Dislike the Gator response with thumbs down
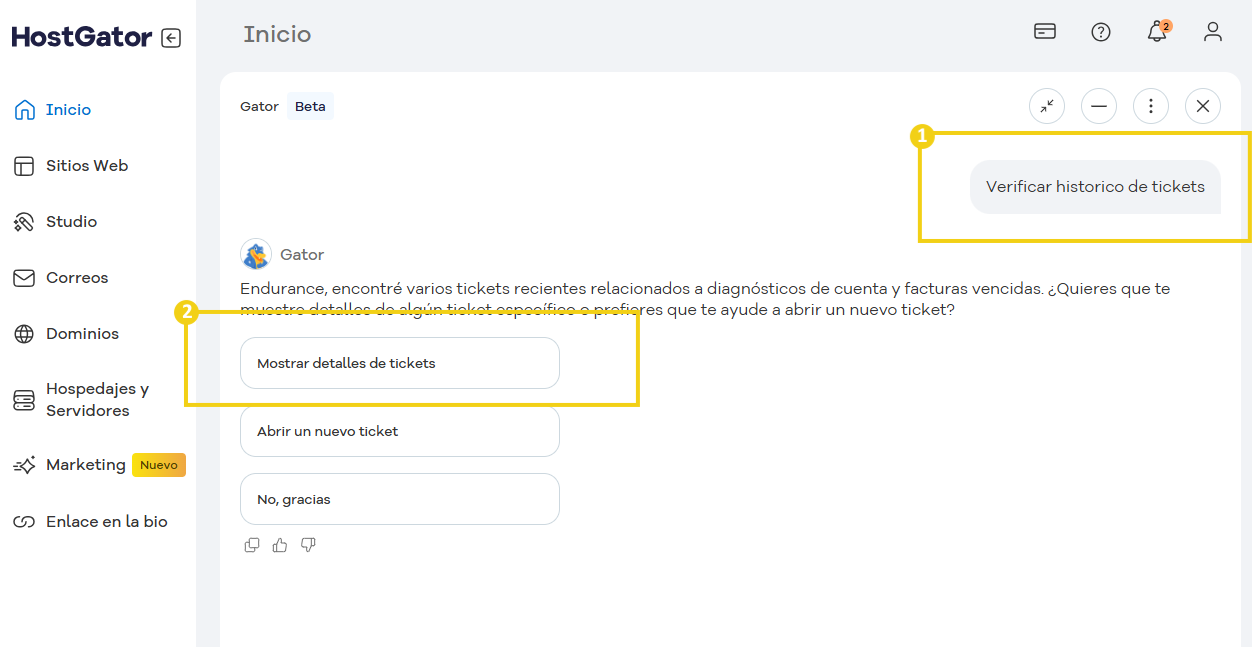 click(x=308, y=545)
